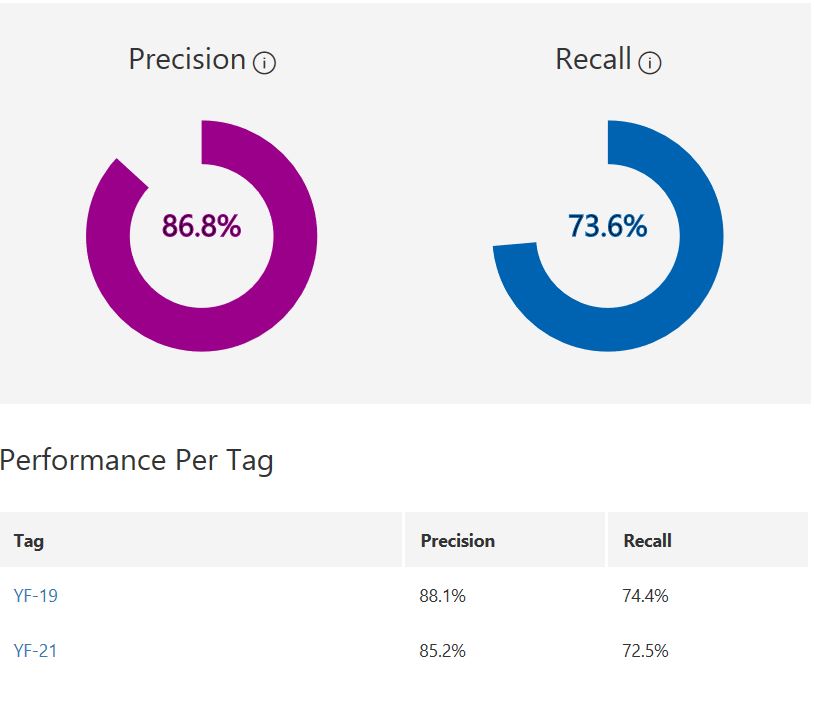Select the 86.8% value inside Precision chart
This screenshot has height=704, width=814.
click(202, 227)
